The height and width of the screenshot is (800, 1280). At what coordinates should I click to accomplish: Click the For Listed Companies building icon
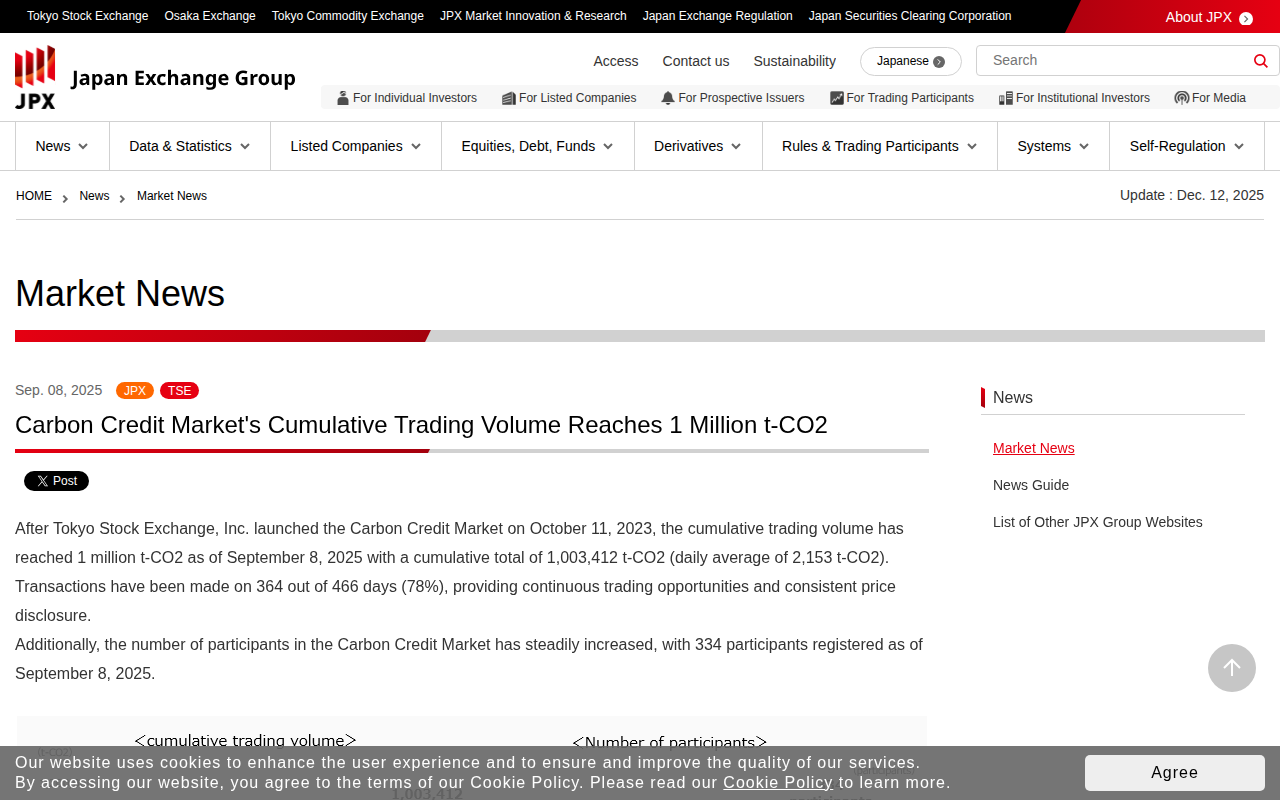point(509,98)
